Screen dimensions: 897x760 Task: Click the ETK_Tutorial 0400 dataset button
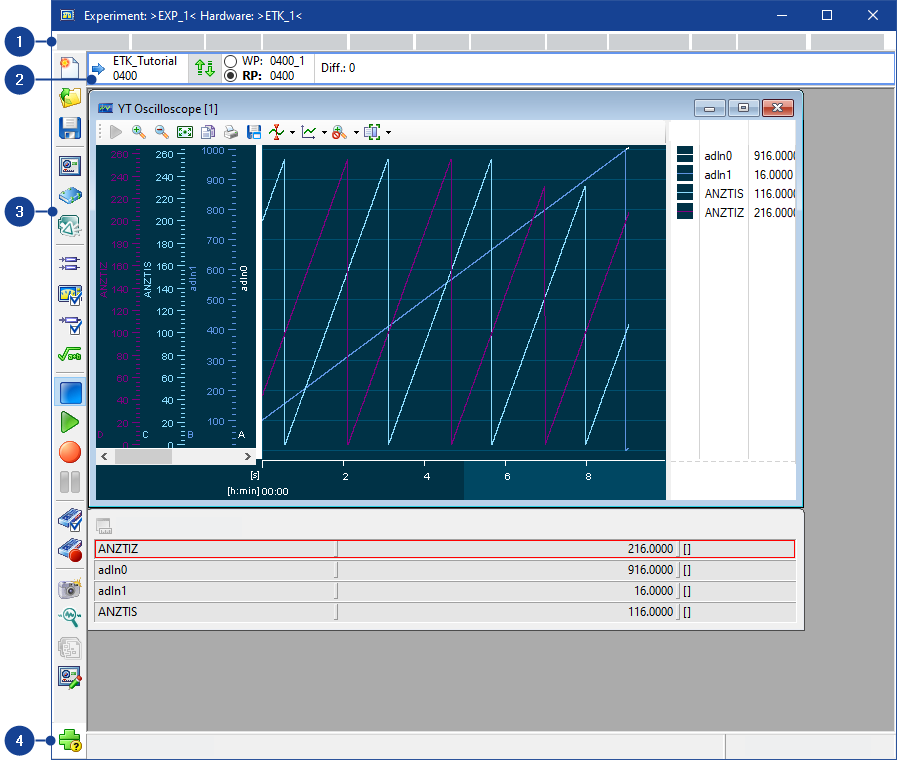(139, 68)
